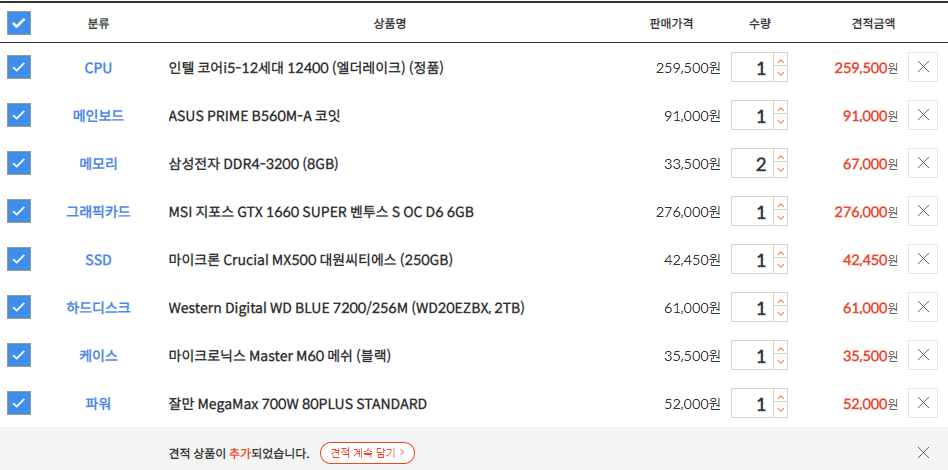Remove the Master M60 case item
The height and width of the screenshot is (470, 948).
pos(923,355)
